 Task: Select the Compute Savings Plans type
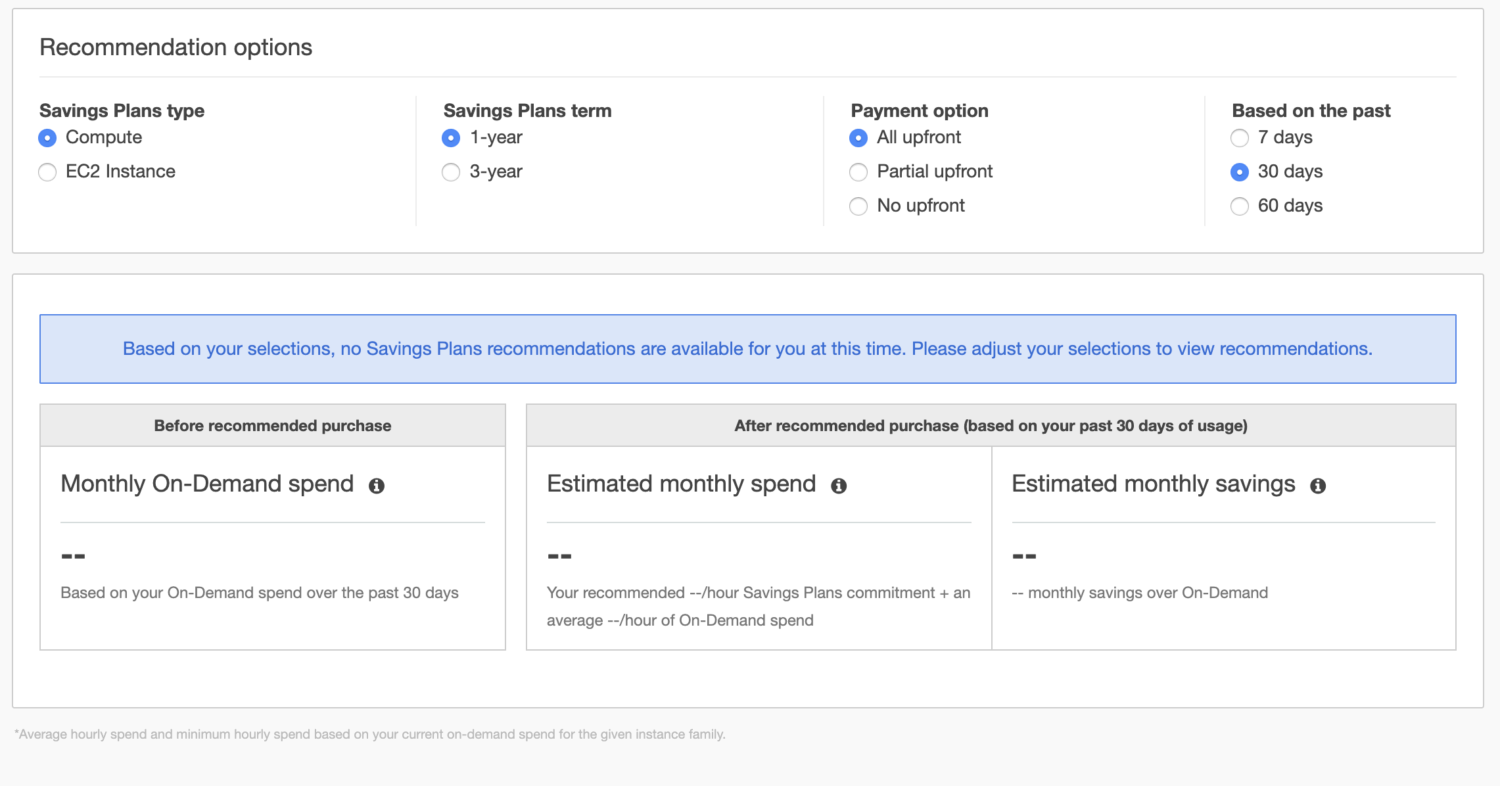click(47, 138)
